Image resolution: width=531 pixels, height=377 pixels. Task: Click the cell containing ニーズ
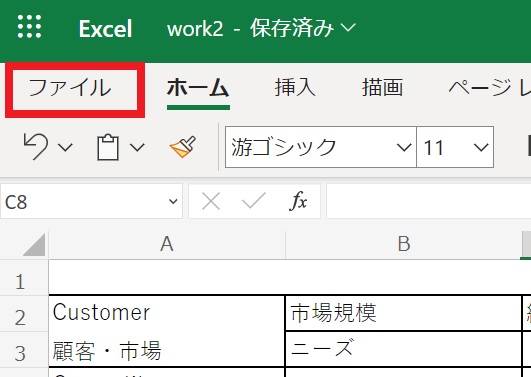(403, 349)
